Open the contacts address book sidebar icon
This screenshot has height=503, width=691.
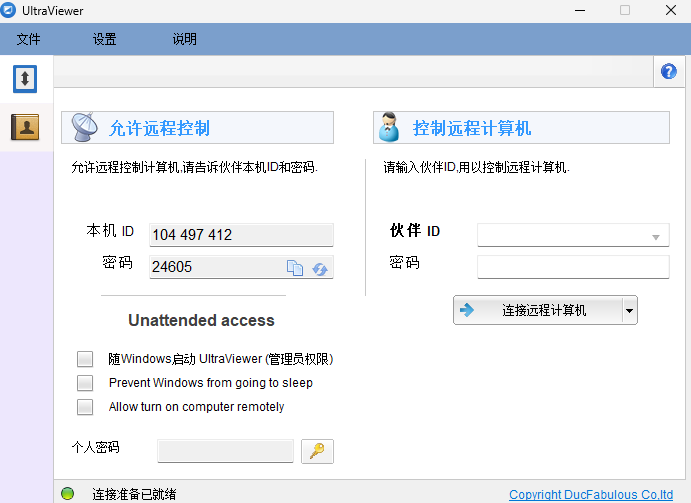[x=25, y=127]
